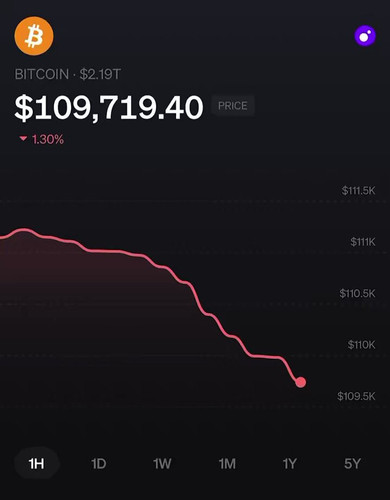Show the 1Y price history
Image resolution: width=390 pixels, height=500 pixels.
click(289, 464)
